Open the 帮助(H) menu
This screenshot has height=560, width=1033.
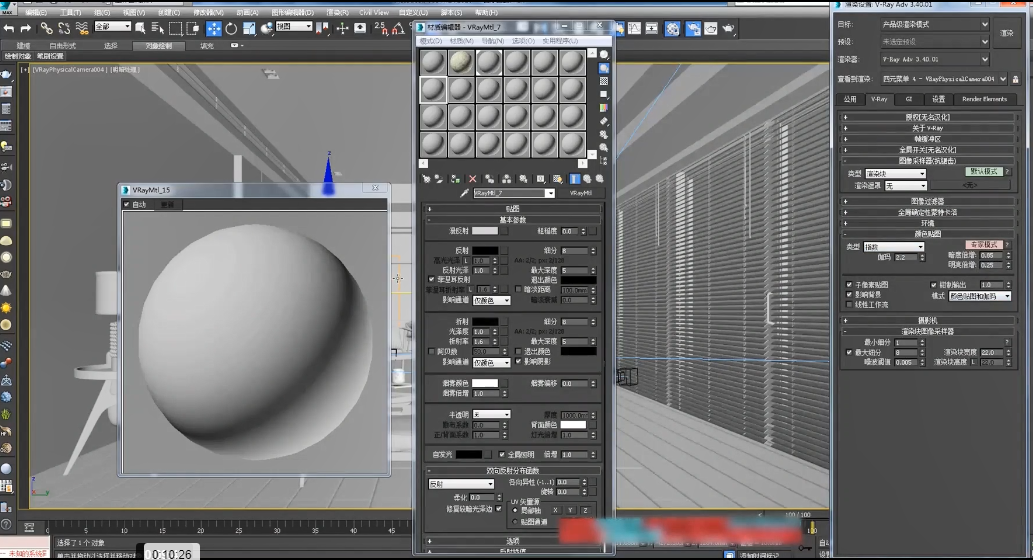pos(486,13)
